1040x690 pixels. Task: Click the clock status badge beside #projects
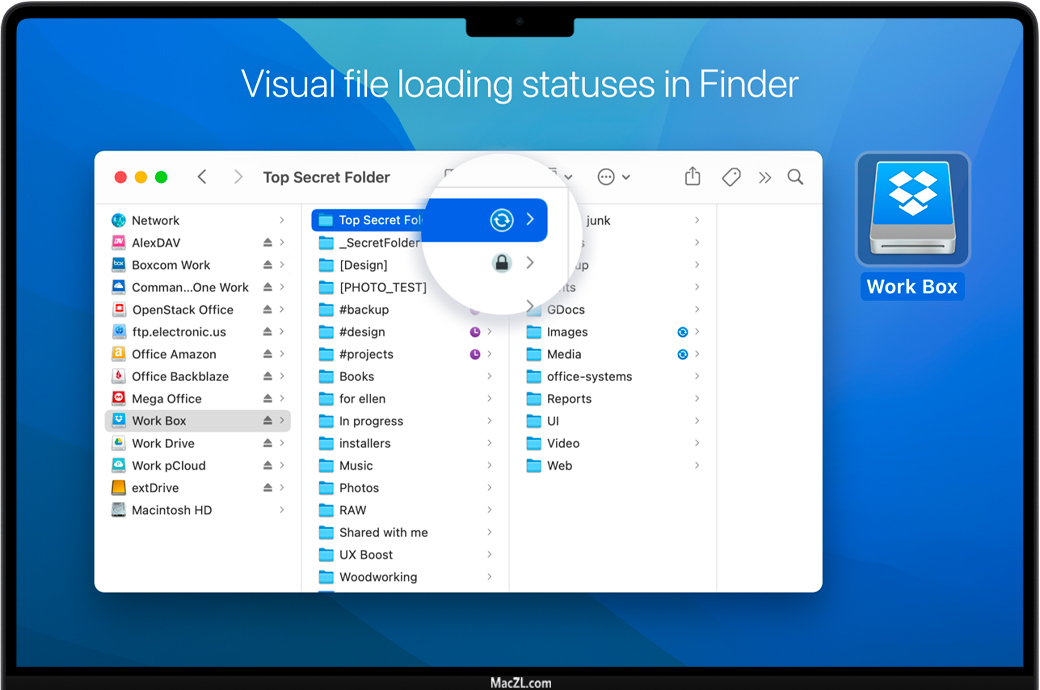pyautogui.click(x=475, y=354)
